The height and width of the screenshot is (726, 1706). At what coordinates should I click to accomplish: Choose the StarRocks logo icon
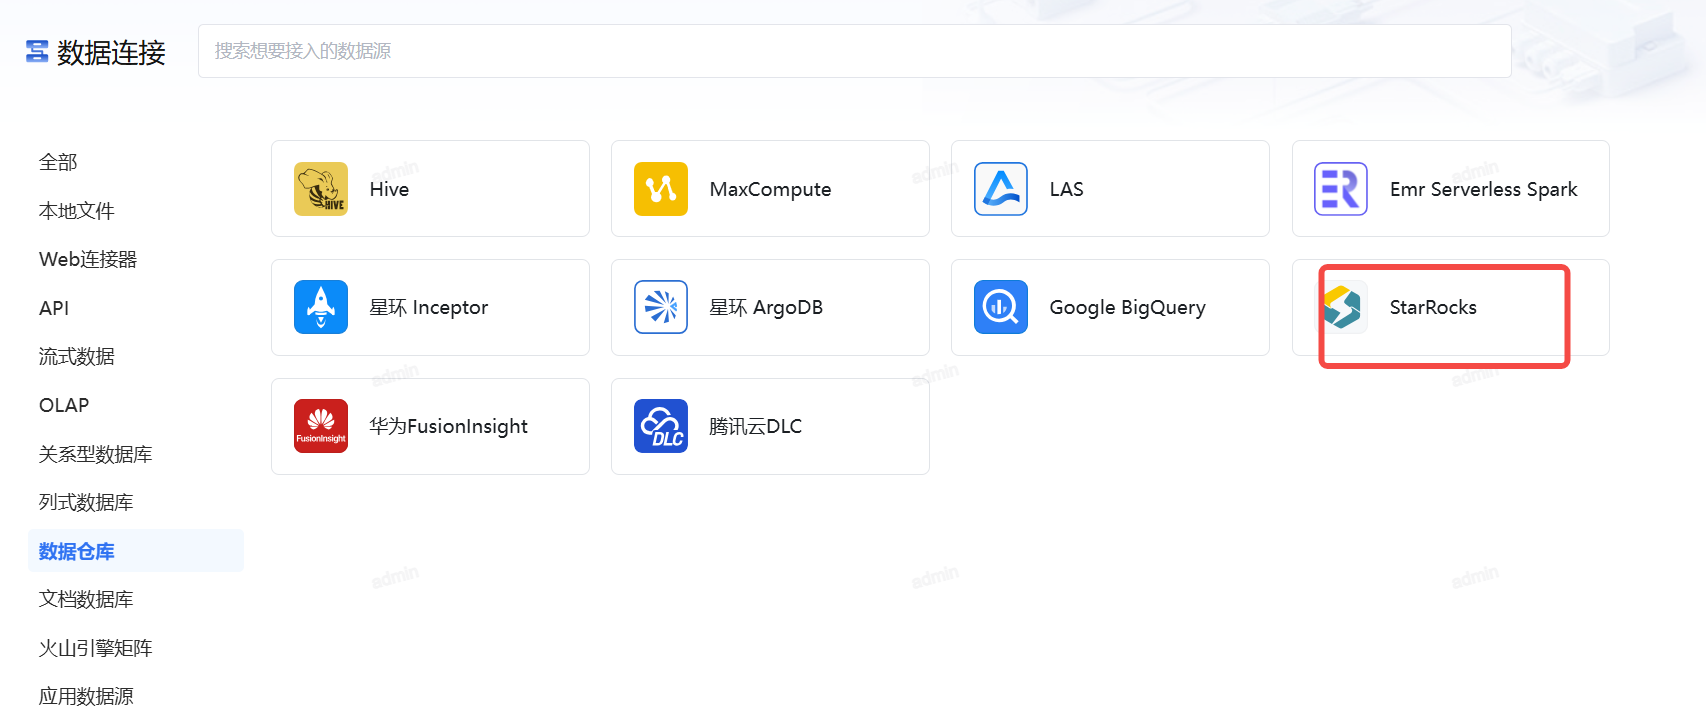1342,307
